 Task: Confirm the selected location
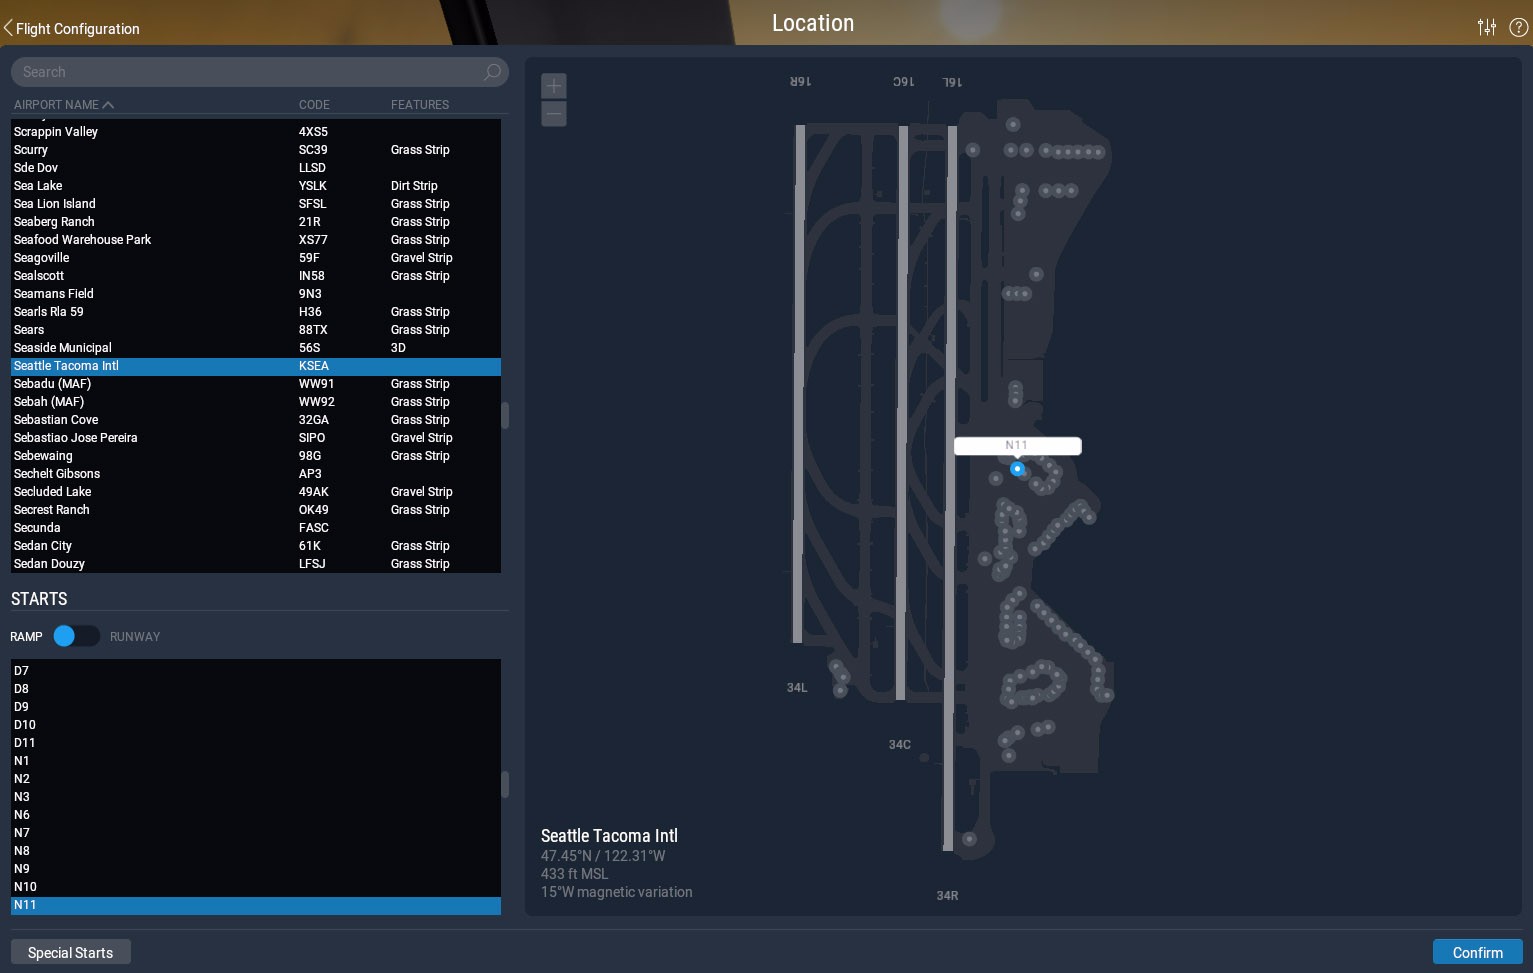pyautogui.click(x=1478, y=951)
